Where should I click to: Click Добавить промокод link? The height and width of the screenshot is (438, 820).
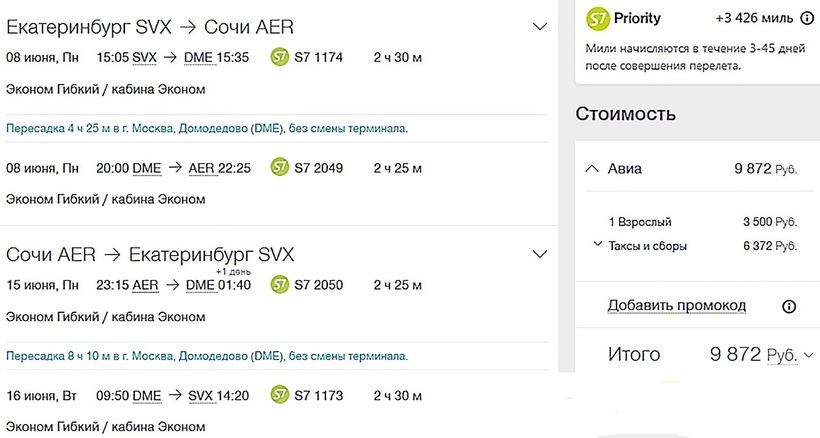tap(677, 305)
